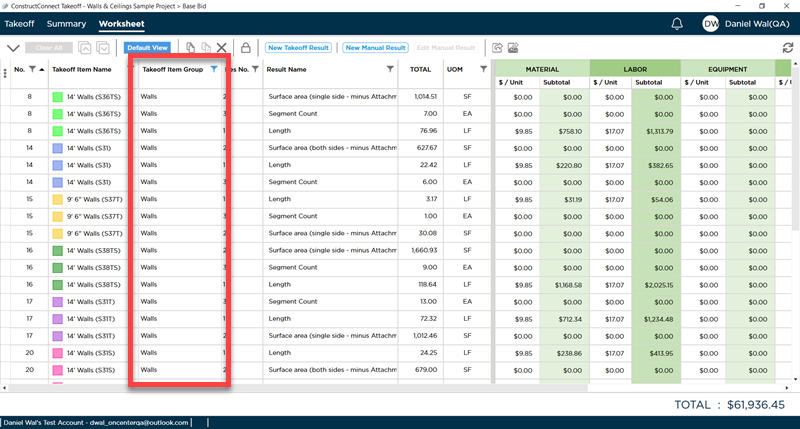Click labor subtotal $413.95

coord(661,353)
